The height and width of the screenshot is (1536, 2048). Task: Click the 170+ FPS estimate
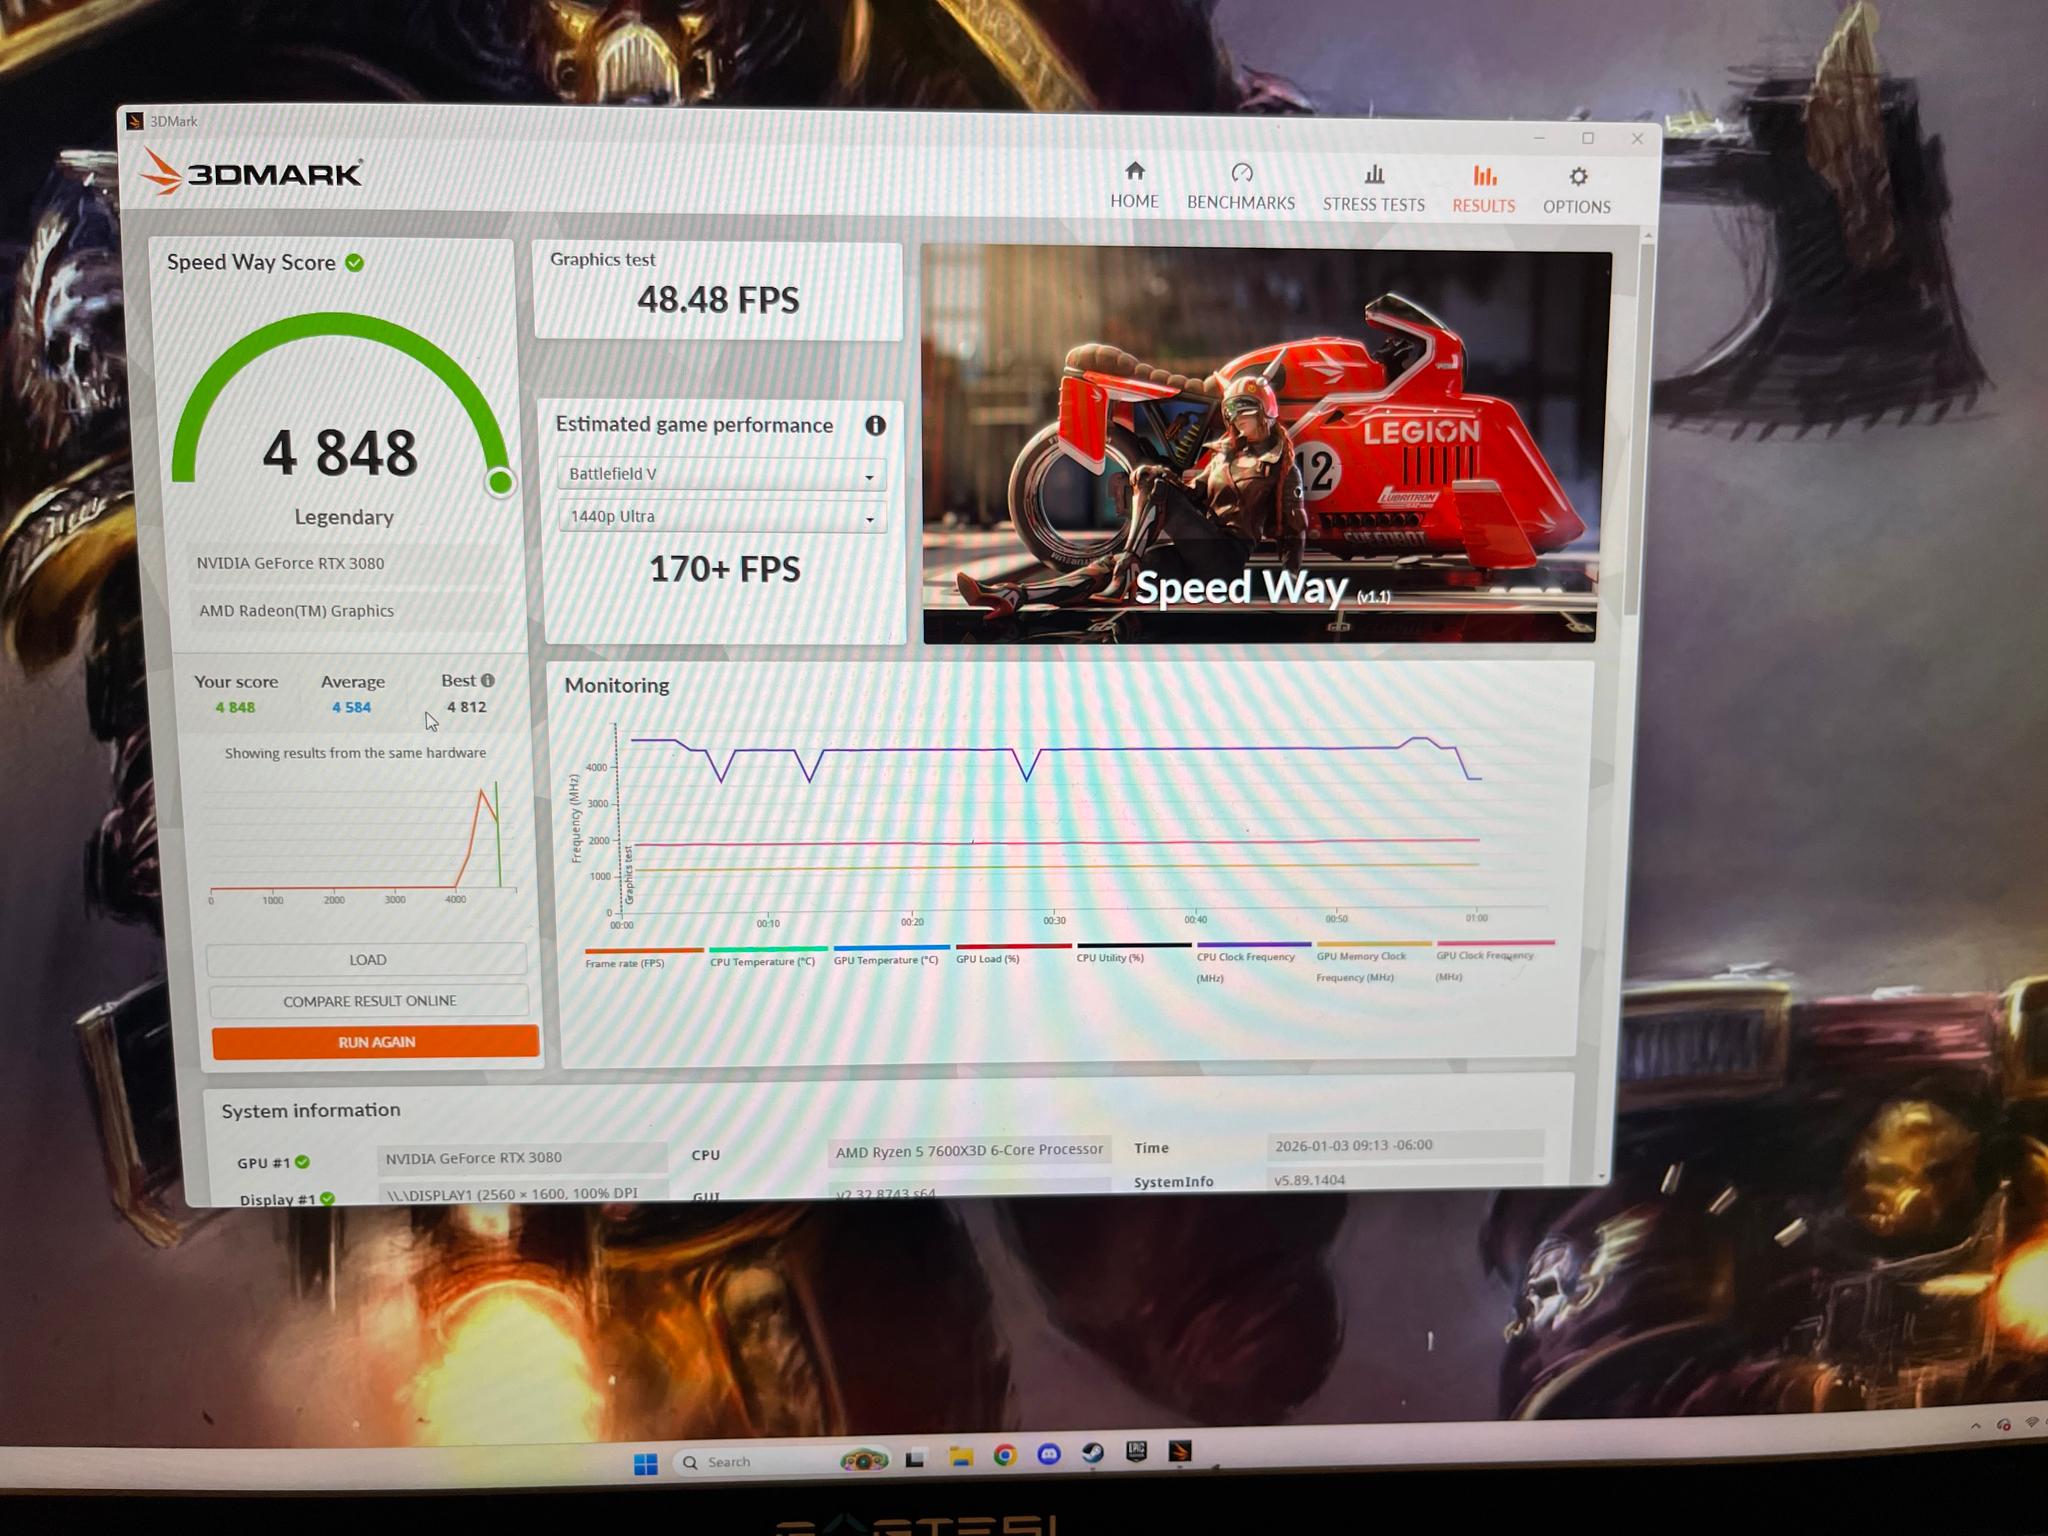(725, 570)
